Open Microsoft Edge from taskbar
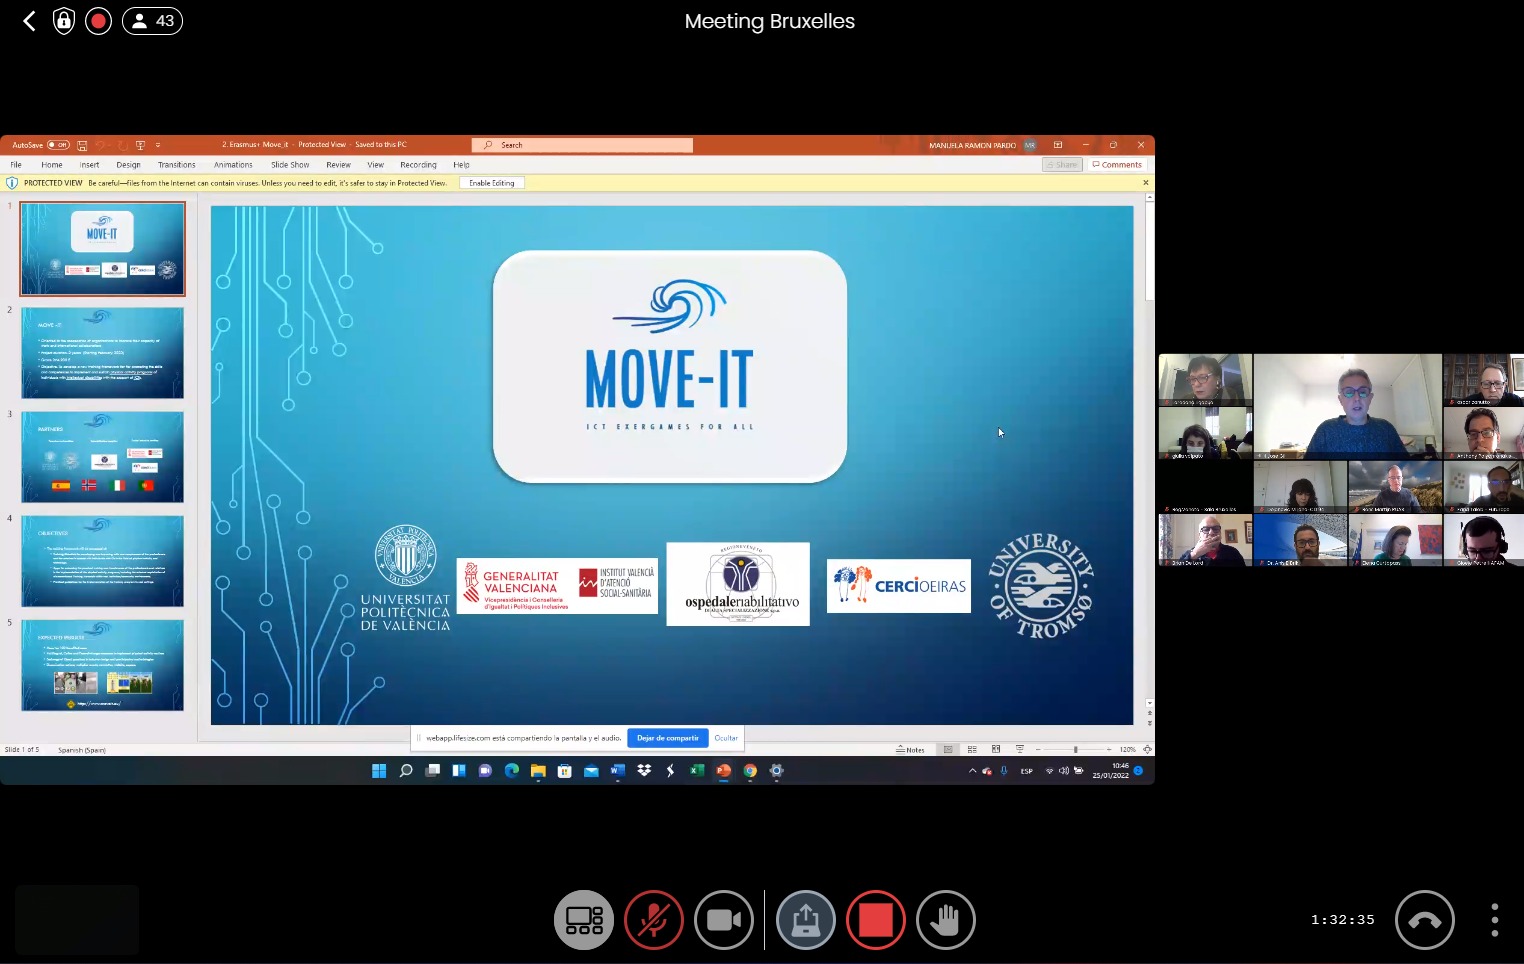Screen dimensions: 1524x964 pyautogui.click(x=512, y=771)
